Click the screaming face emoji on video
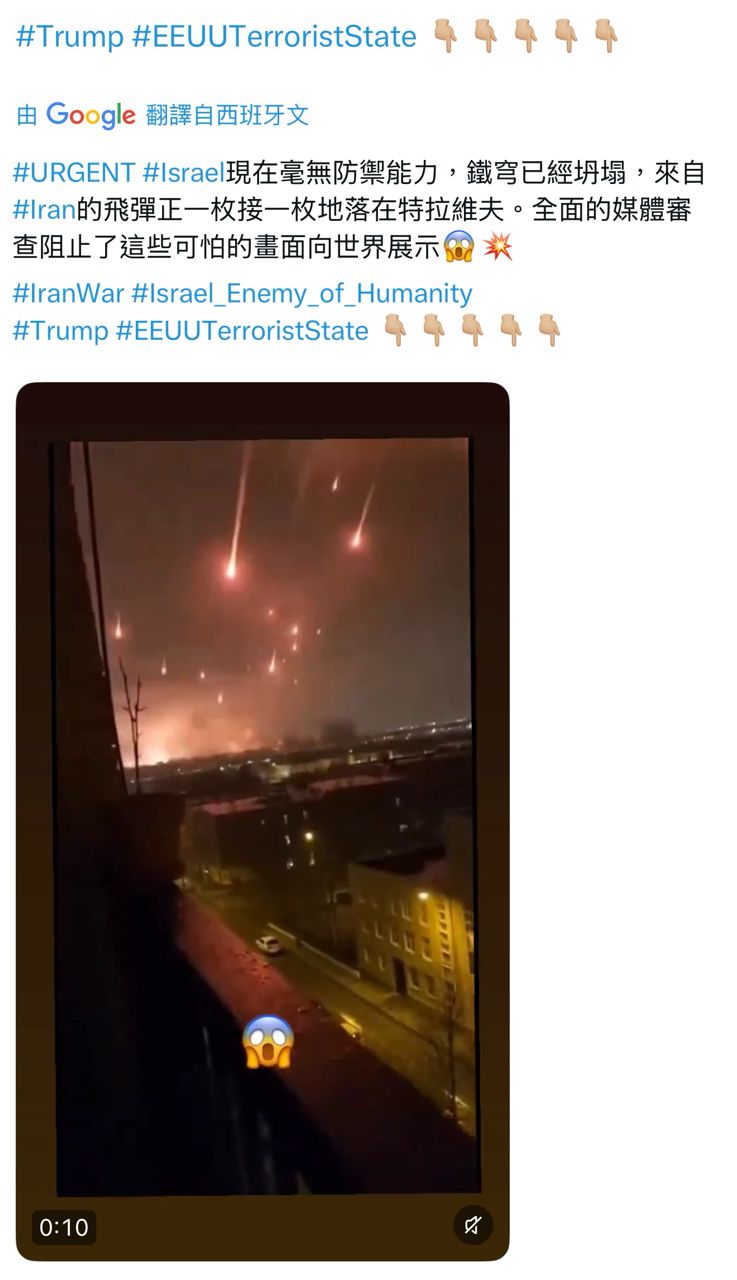Viewport: 737px width, 1280px height. 267,1042
